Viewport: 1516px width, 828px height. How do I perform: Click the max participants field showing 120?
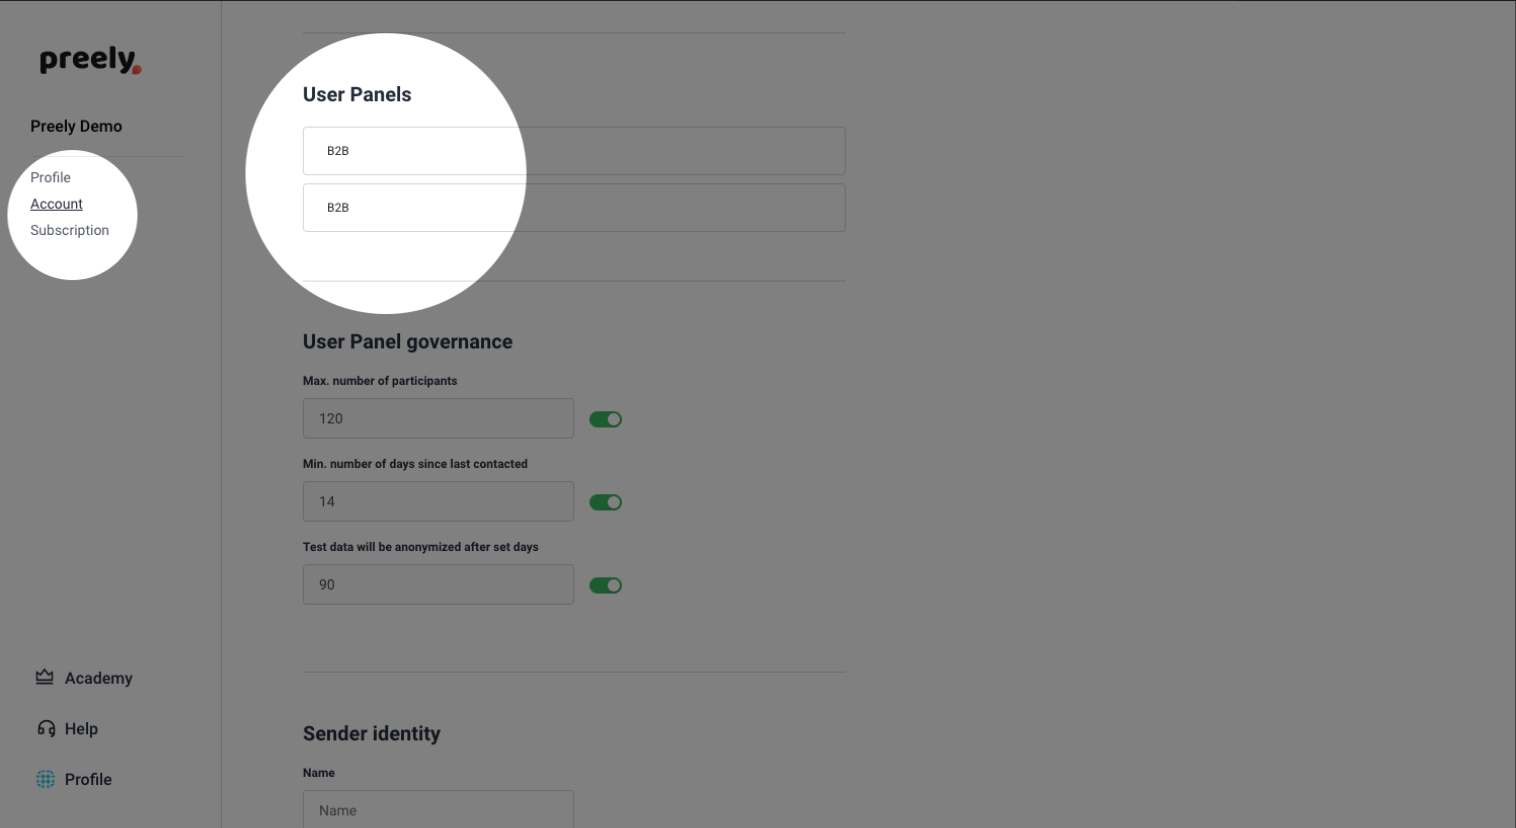[438, 418]
